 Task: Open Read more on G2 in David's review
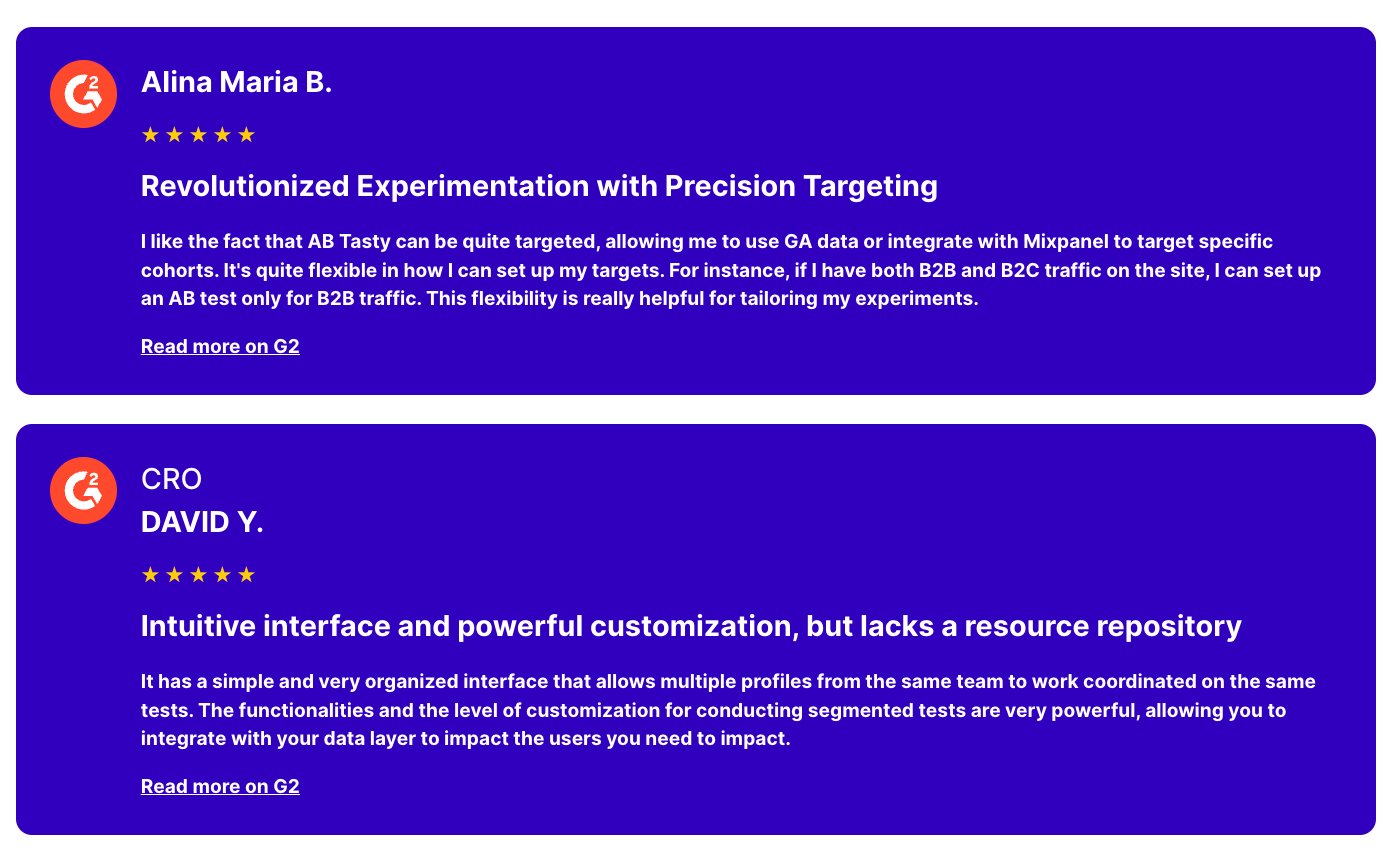click(220, 786)
